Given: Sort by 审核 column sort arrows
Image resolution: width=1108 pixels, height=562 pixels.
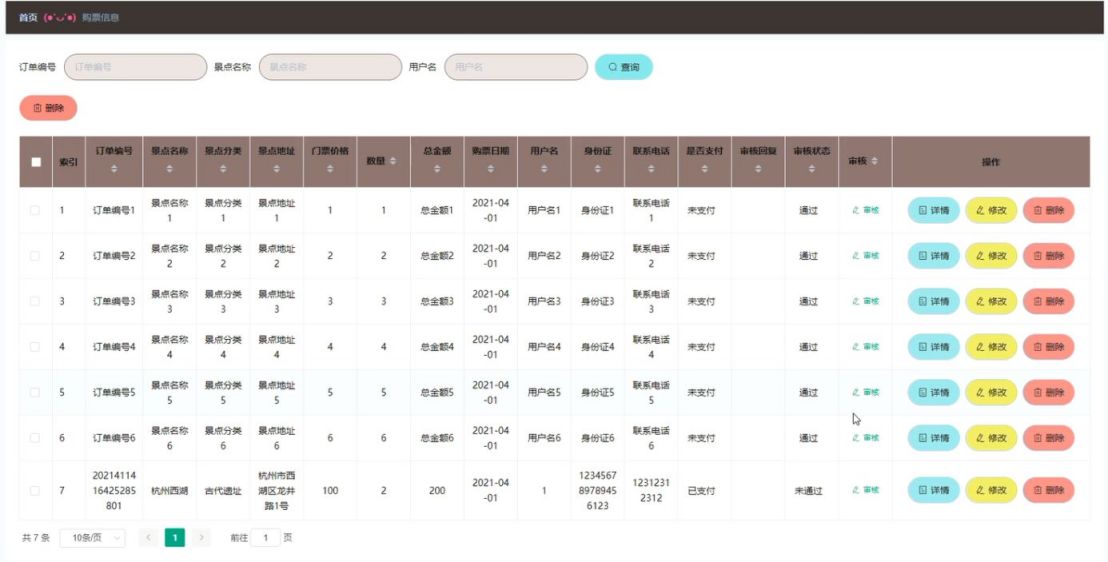Looking at the screenshot, I should coord(874,162).
